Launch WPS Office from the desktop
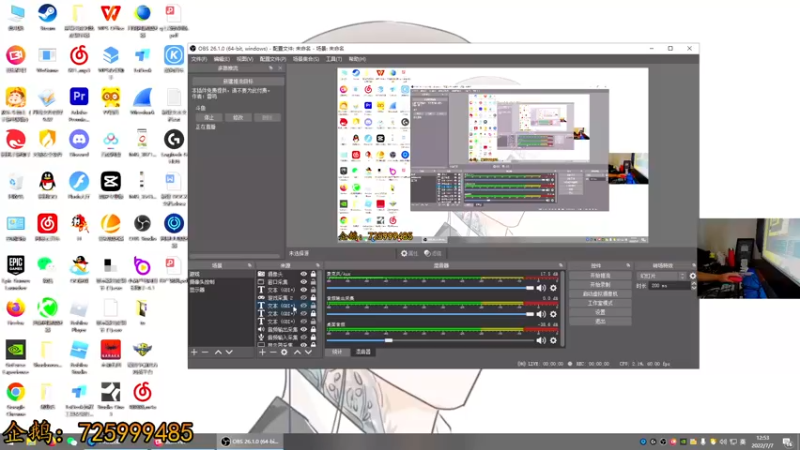 pyautogui.click(x=111, y=17)
